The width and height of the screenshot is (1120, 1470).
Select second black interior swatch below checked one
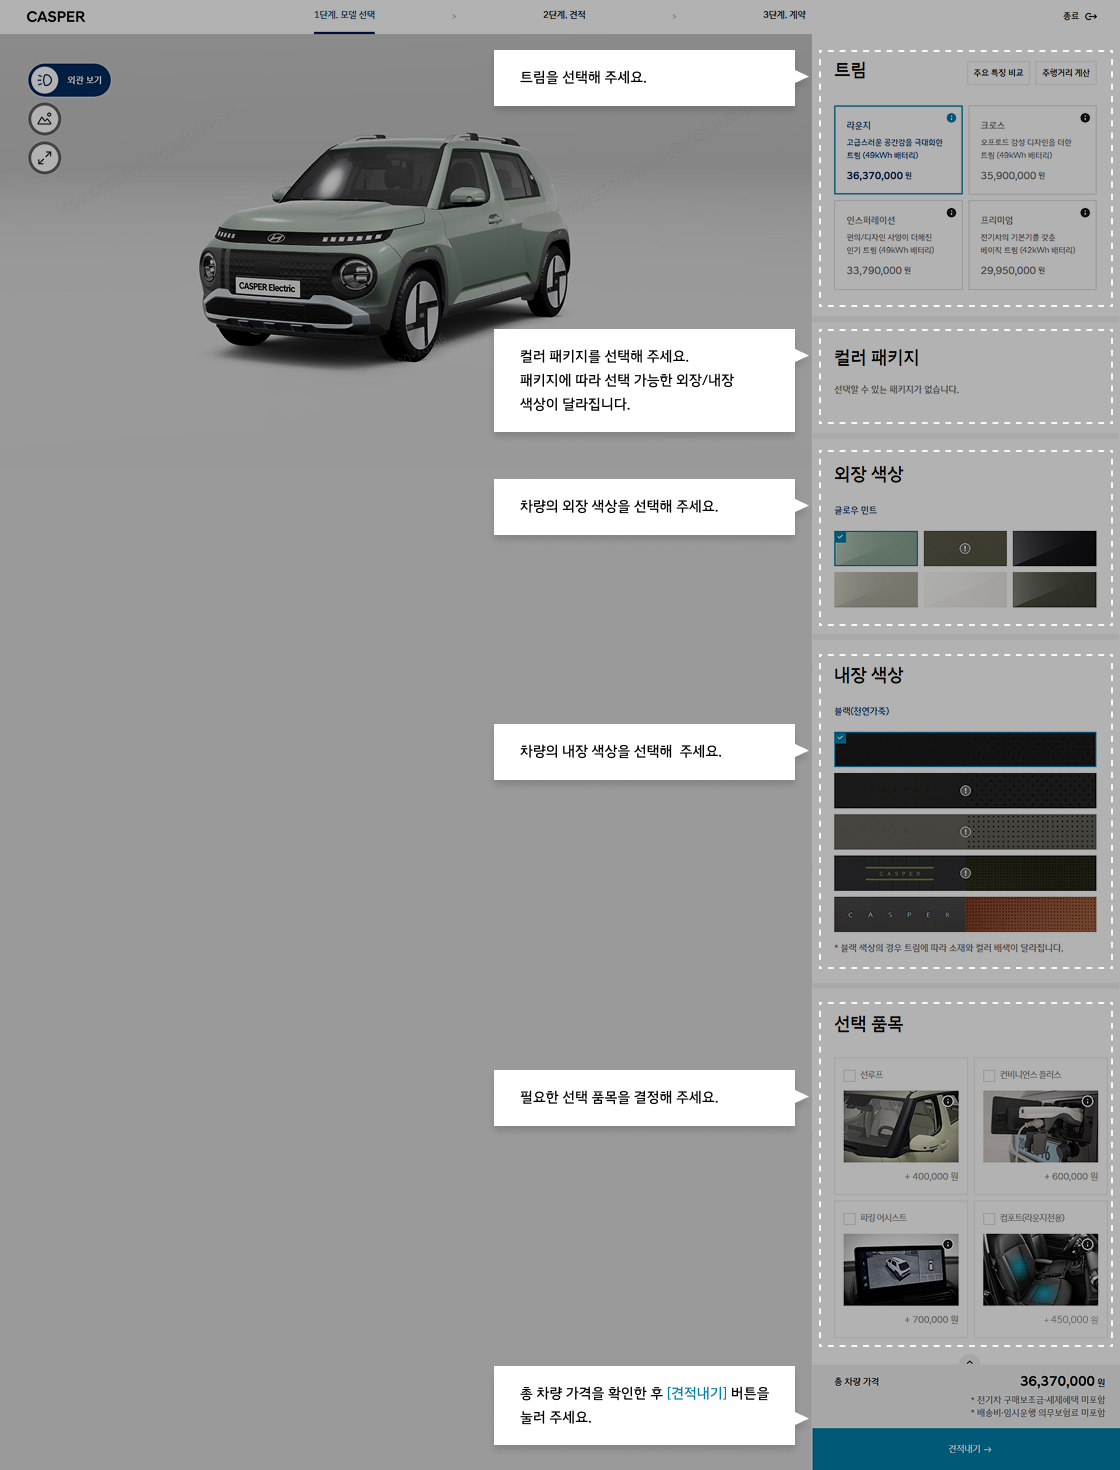[965, 791]
